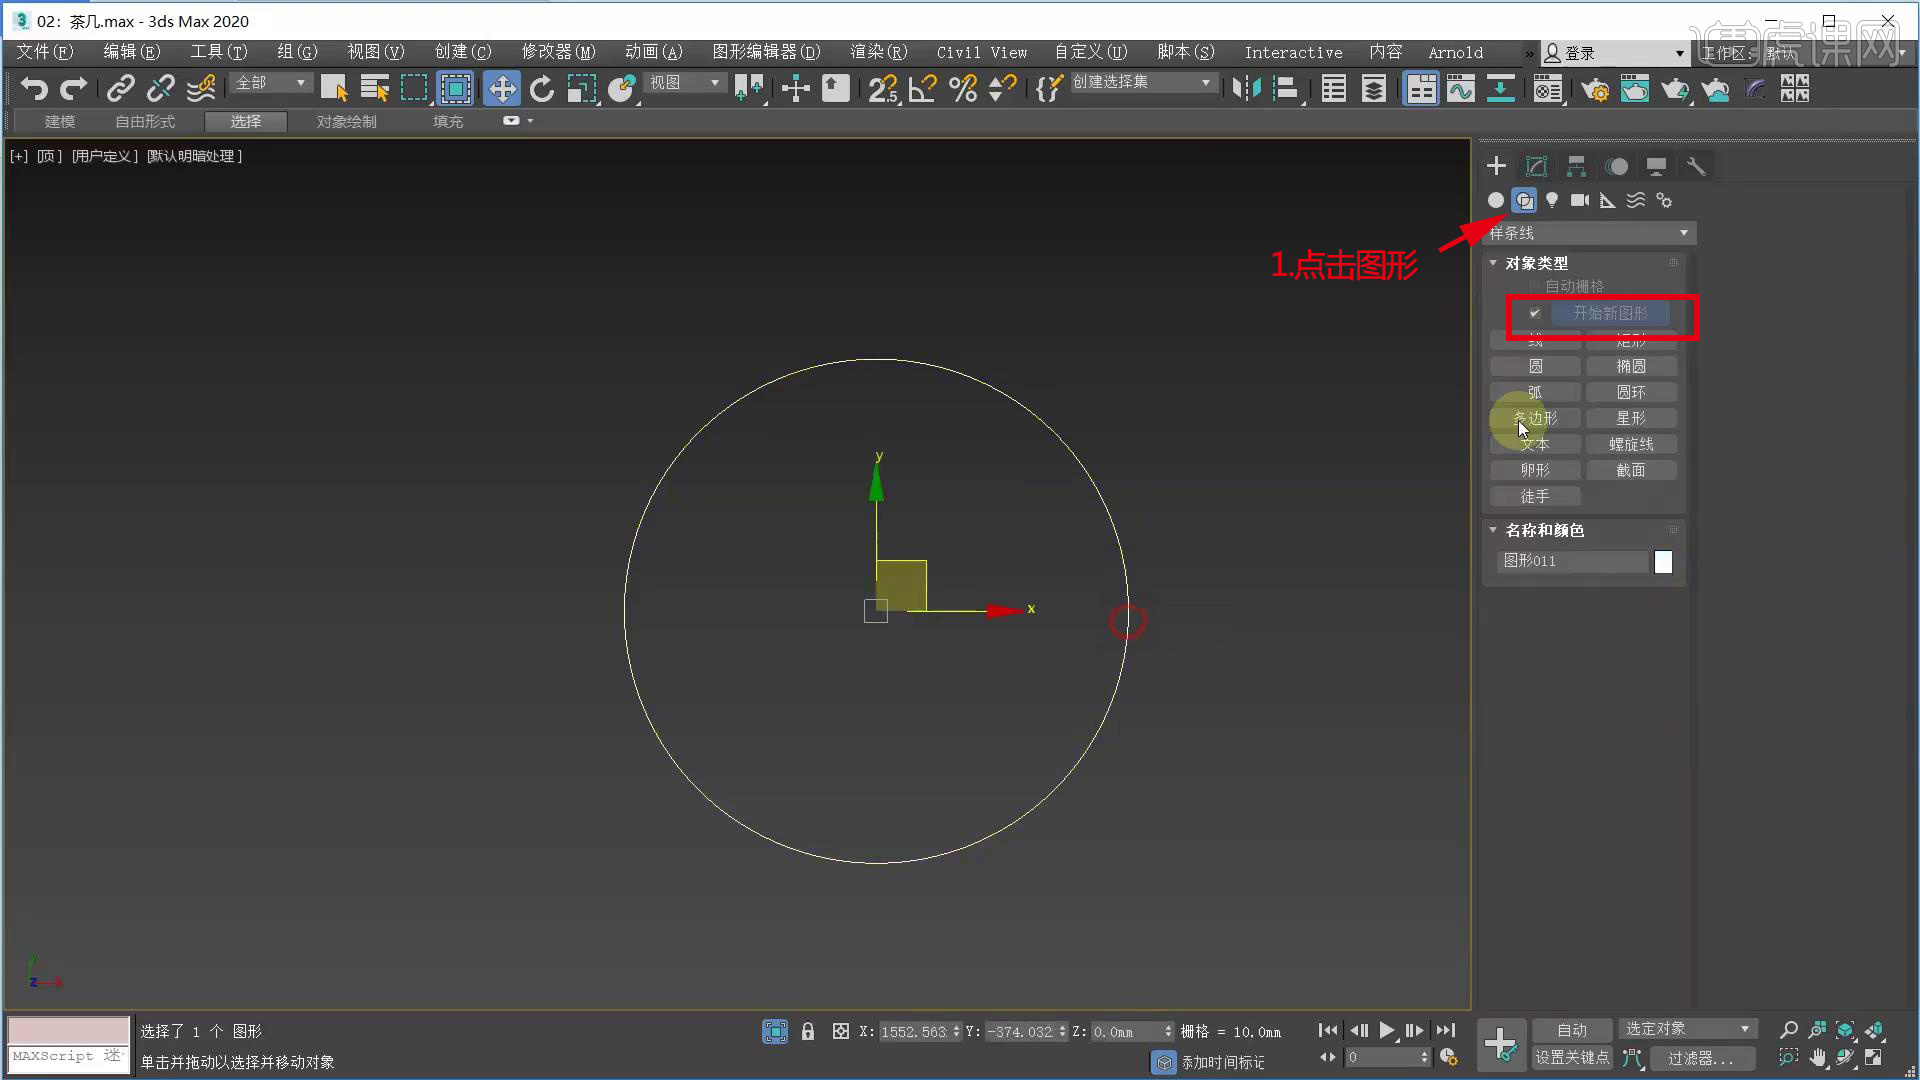Select the Link objects tool
Image resolution: width=1920 pixels, height=1080 pixels.
(x=121, y=89)
